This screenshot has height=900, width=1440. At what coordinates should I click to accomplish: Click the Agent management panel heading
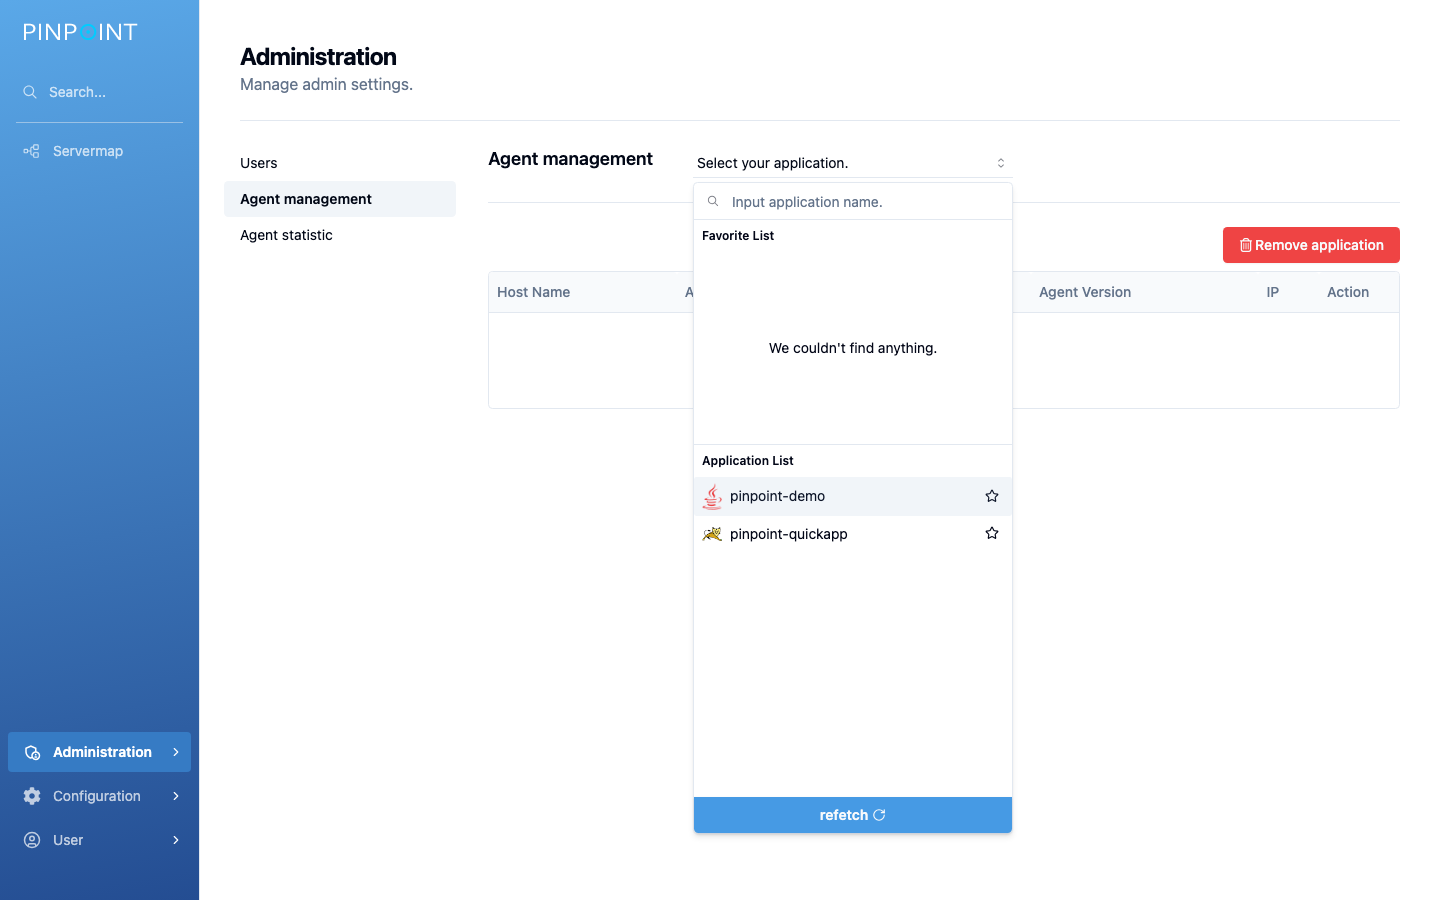(x=570, y=159)
